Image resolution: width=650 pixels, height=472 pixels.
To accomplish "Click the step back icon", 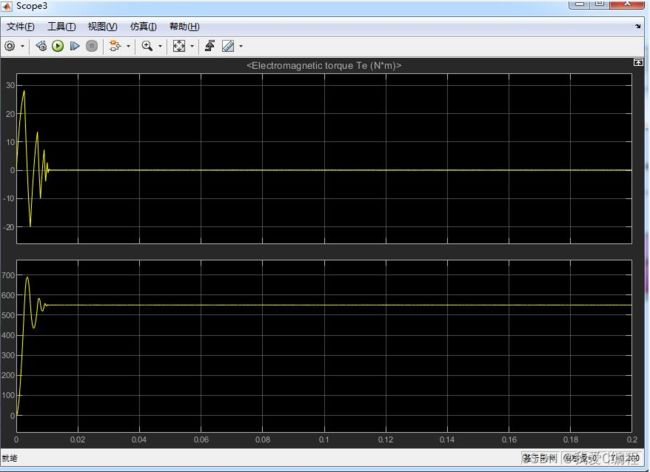I will pyautogui.click(x=41, y=46).
